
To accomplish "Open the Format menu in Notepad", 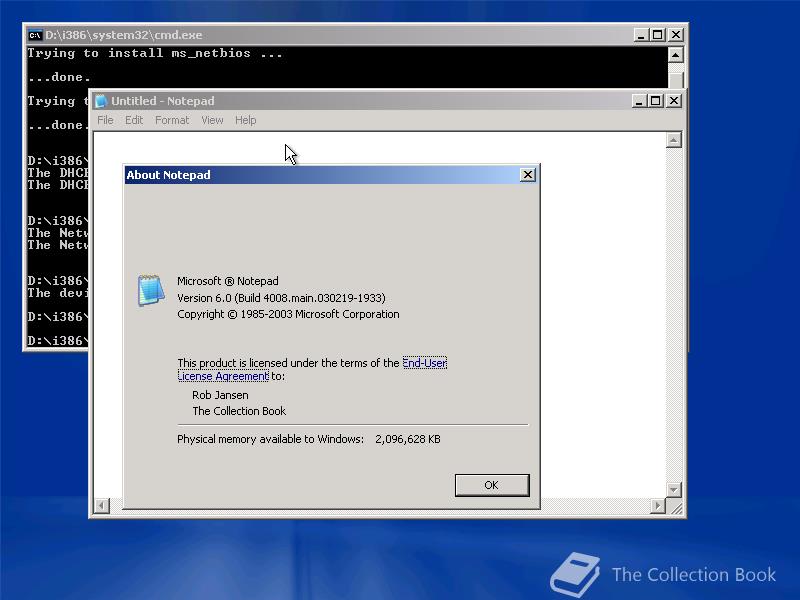I will (x=172, y=120).
